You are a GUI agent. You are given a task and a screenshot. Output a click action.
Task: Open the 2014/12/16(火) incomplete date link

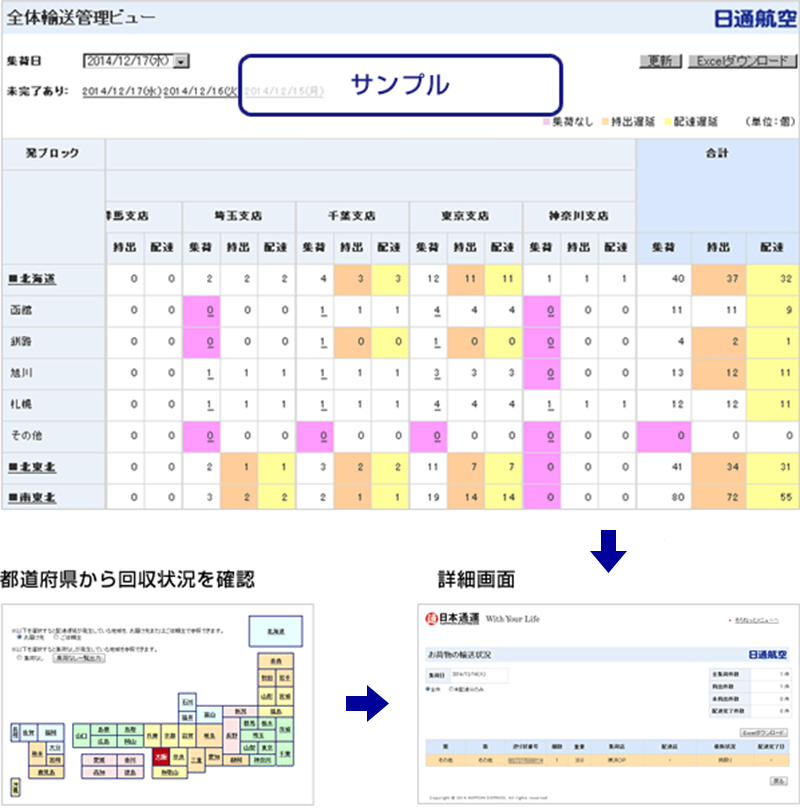pyautogui.click(x=200, y=91)
